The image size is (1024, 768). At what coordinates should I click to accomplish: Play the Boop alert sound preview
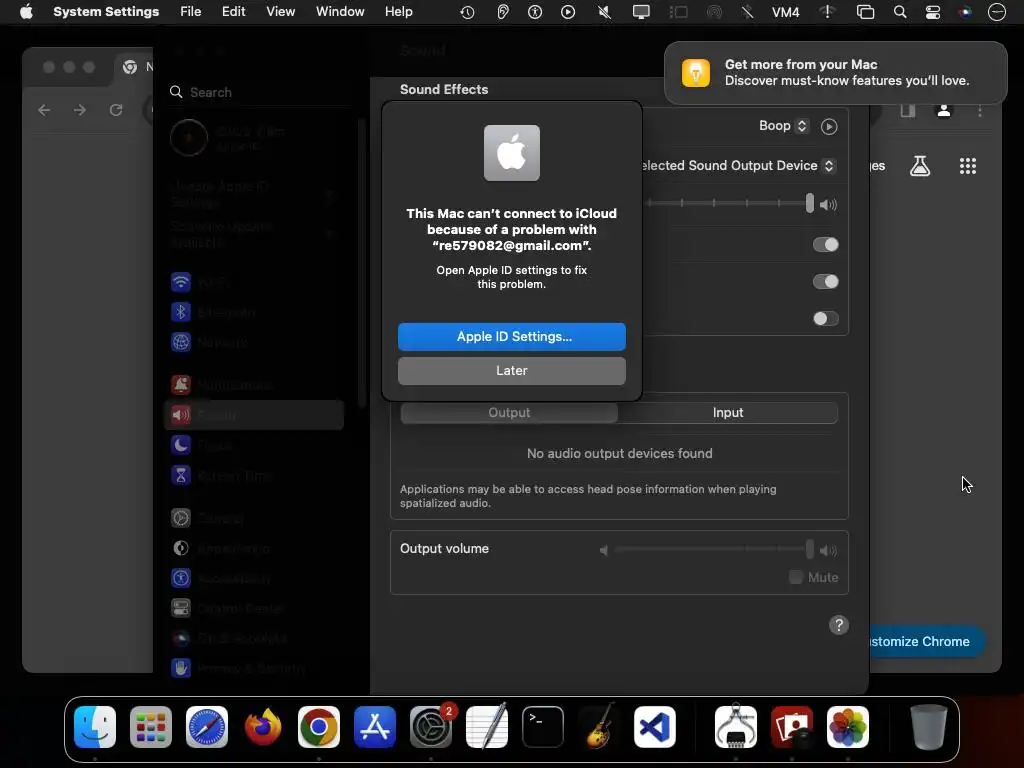(829, 126)
